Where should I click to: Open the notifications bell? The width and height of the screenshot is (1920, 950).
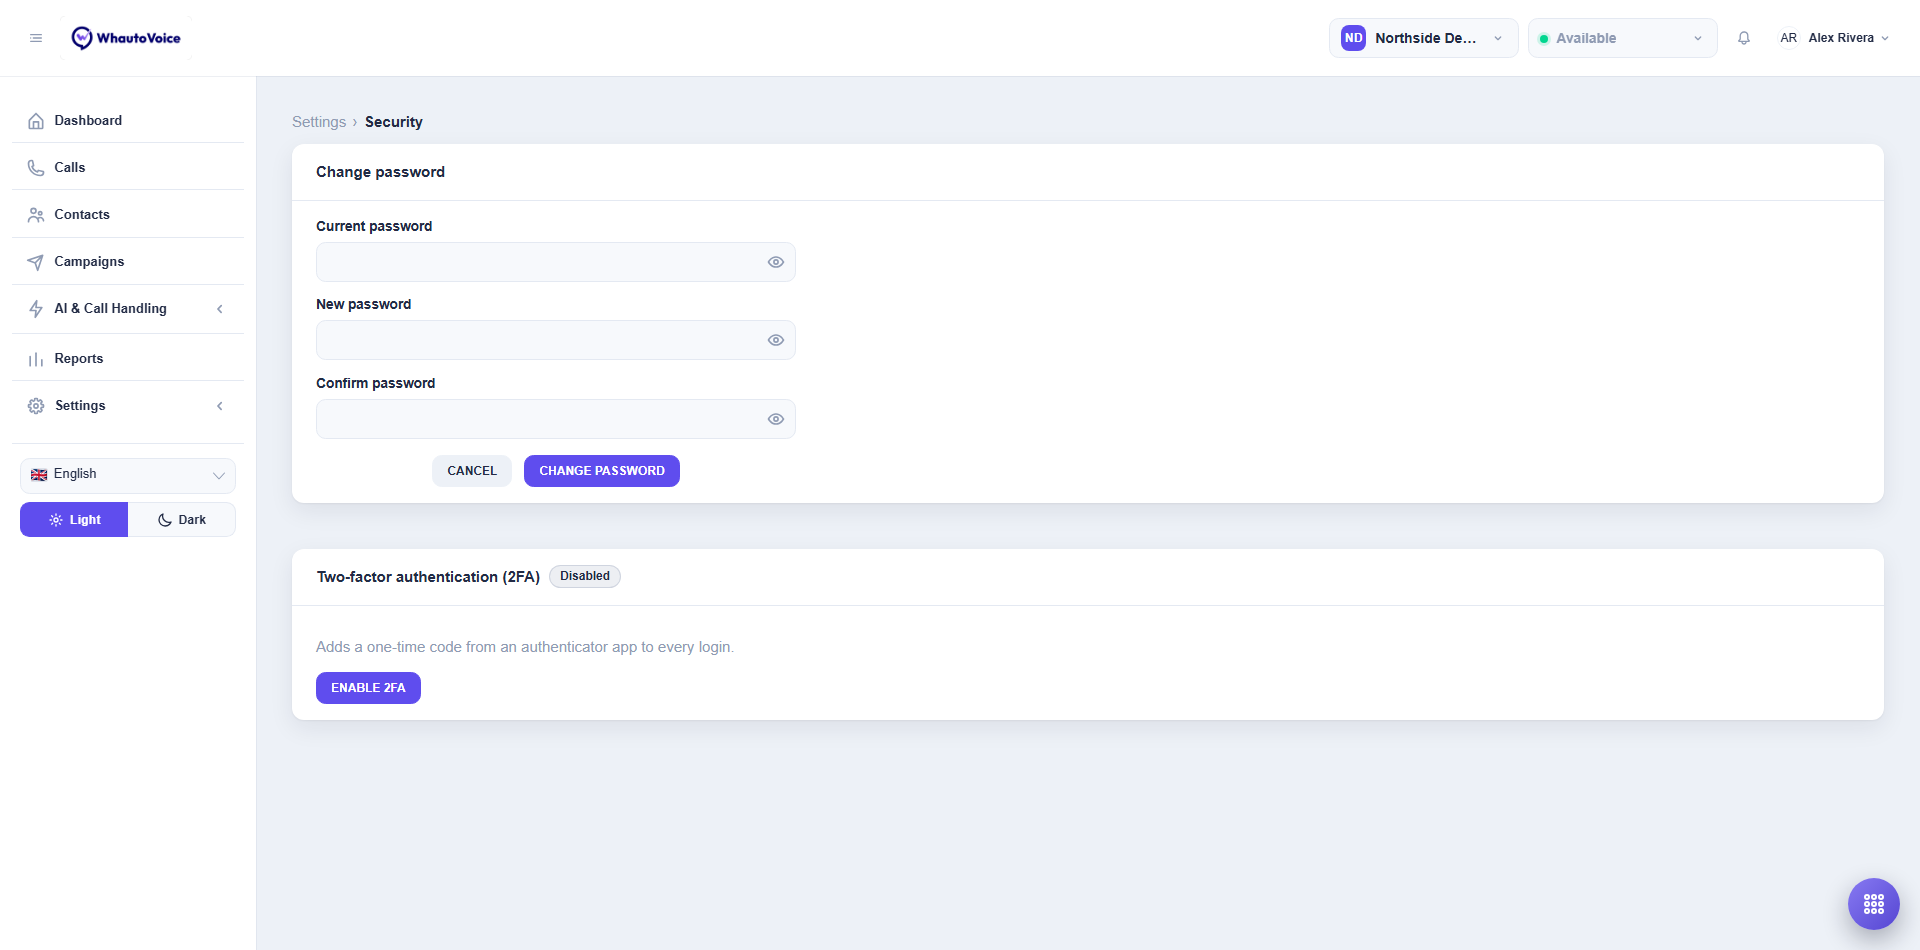1744,38
